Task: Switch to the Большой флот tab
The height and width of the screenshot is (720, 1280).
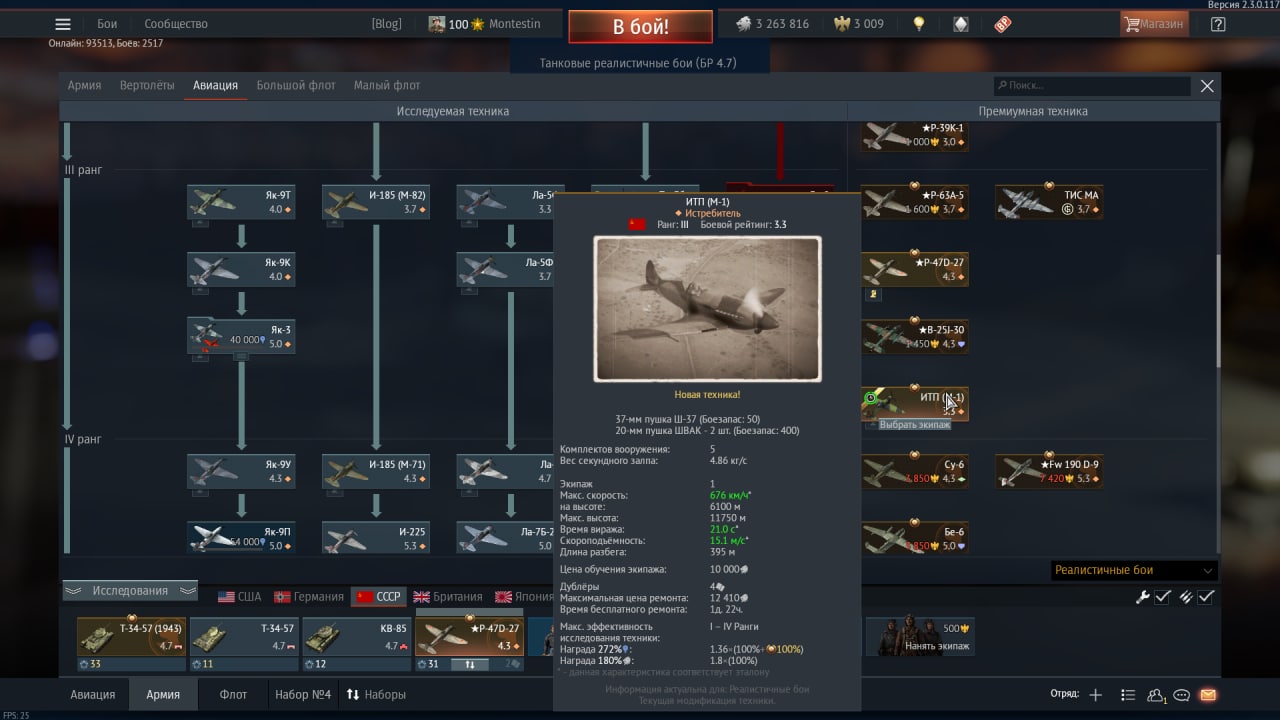Action: tap(296, 86)
